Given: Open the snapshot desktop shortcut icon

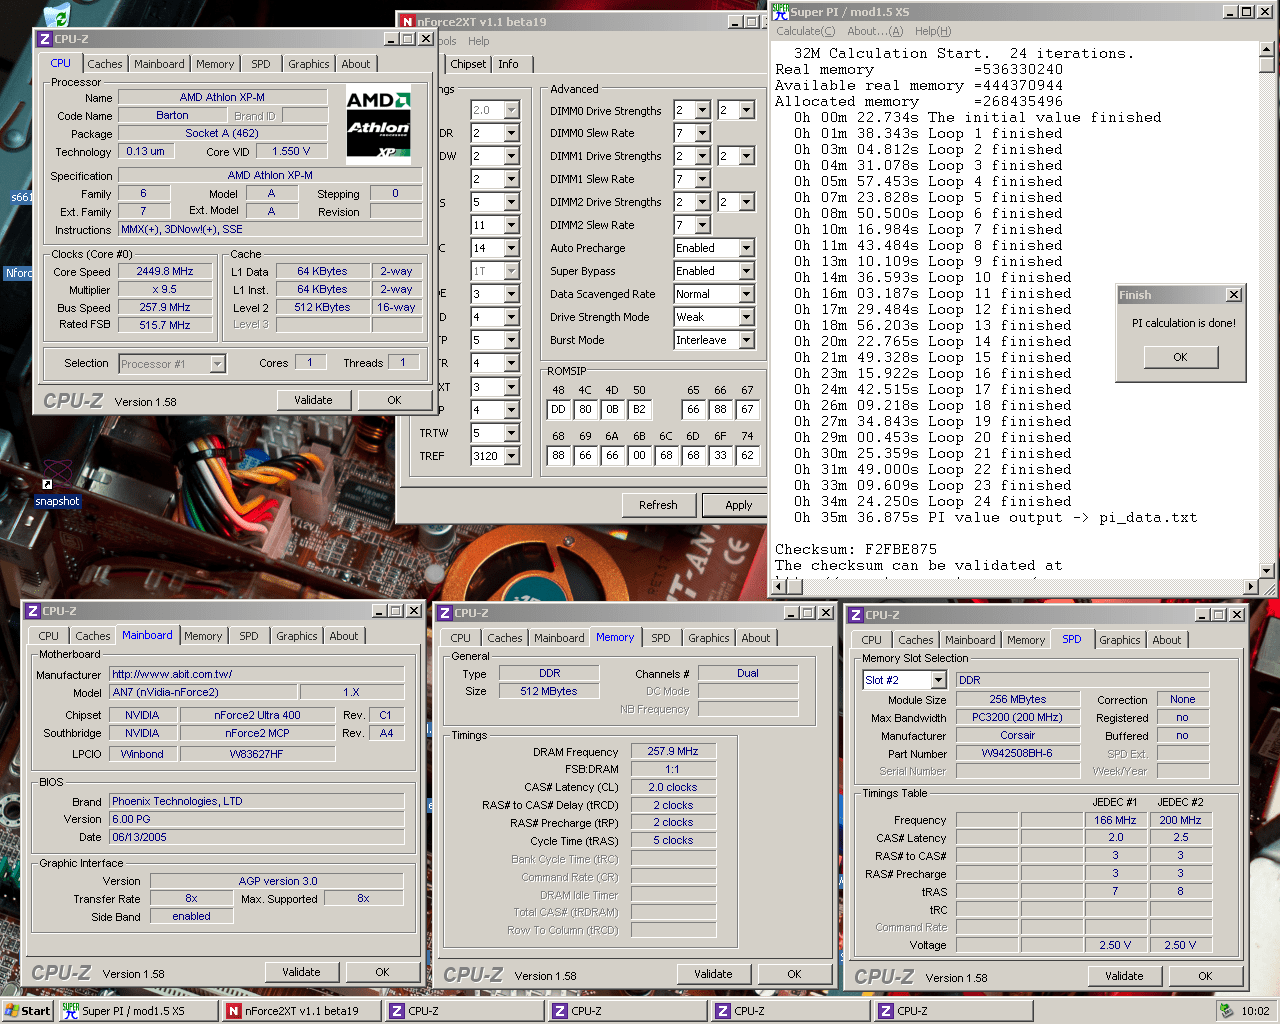Looking at the screenshot, I should tap(57, 476).
